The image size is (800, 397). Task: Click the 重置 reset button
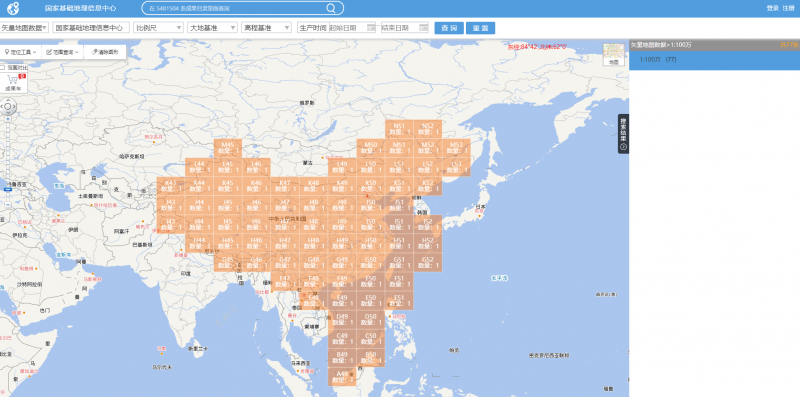(480, 28)
